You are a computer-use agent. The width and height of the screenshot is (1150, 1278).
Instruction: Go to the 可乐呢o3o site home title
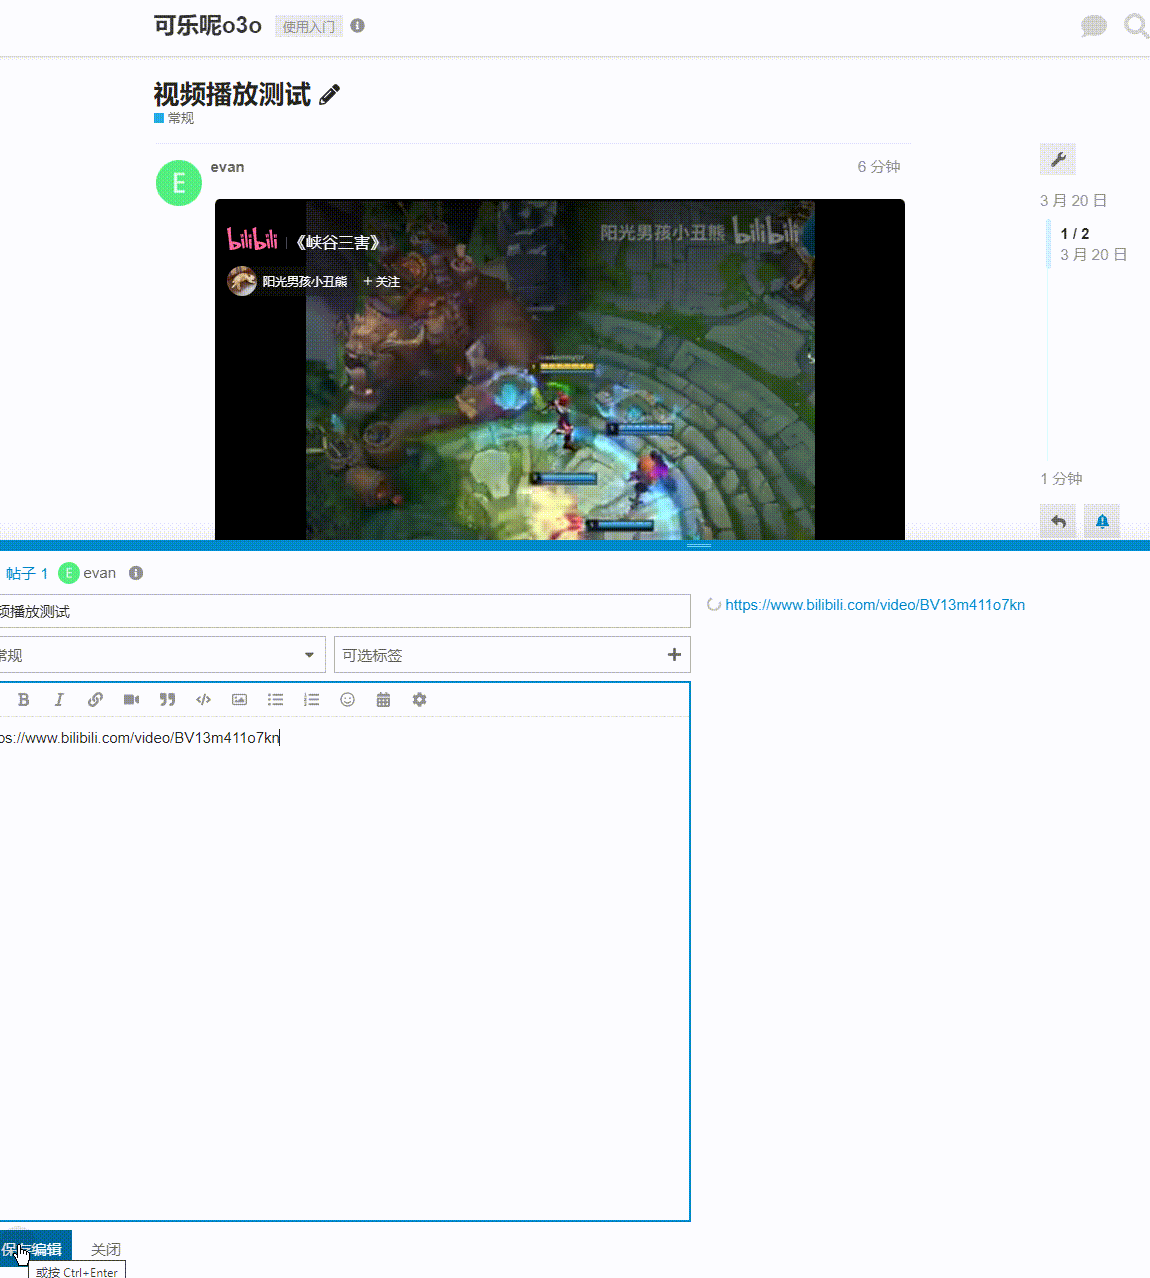(208, 26)
